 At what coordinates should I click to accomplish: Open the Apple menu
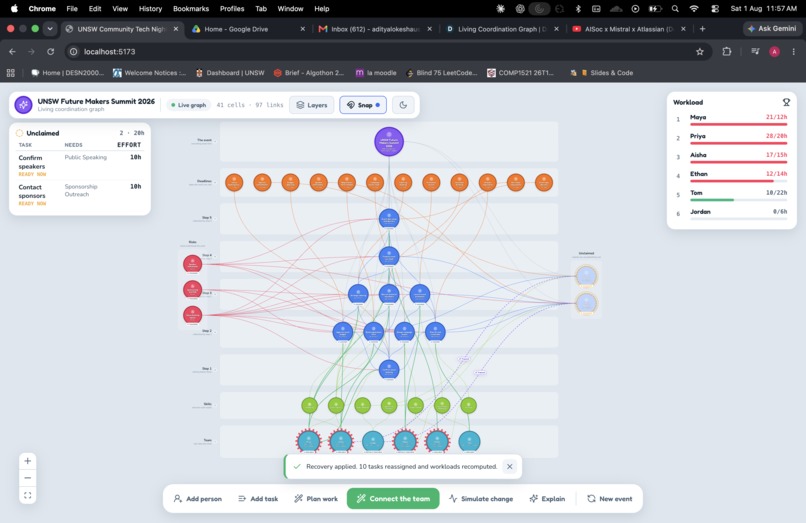coord(14,8)
